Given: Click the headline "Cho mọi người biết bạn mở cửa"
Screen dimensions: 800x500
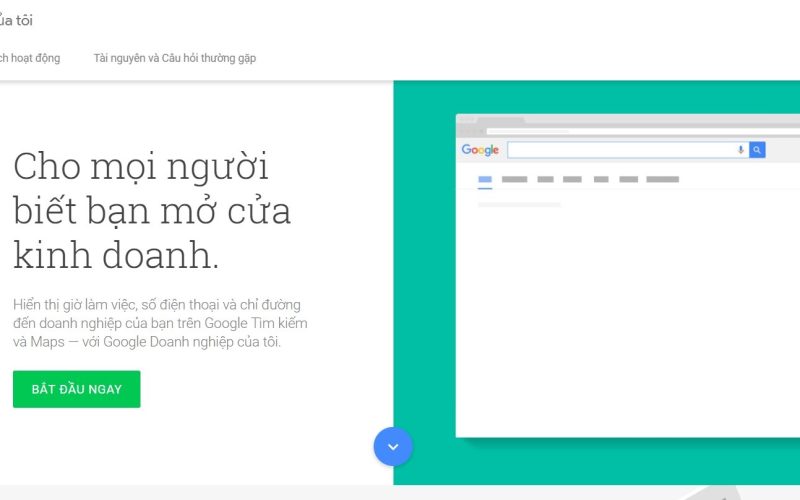Looking at the screenshot, I should pyautogui.click(x=152, y=210).
